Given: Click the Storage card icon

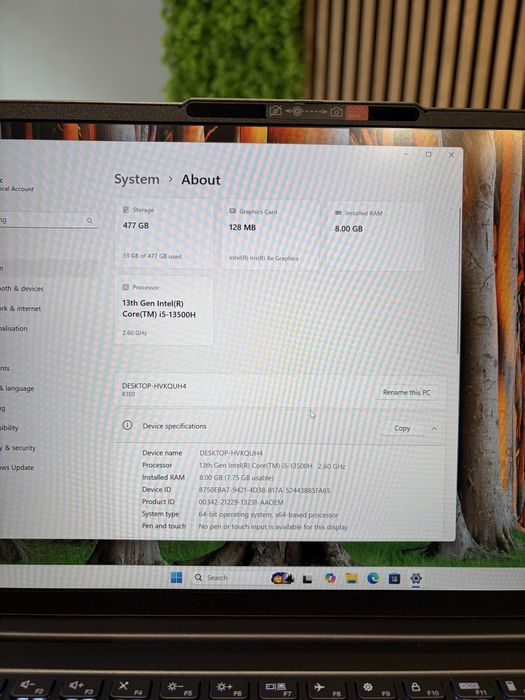Looking at the screenshot, I should point(126,209).
